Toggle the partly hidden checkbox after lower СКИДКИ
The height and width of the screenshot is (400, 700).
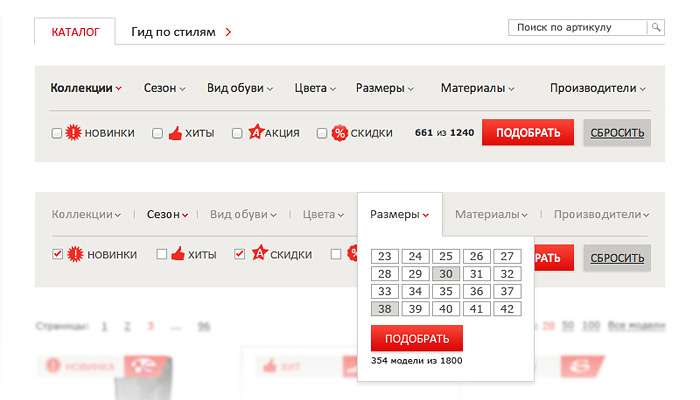pos(336,254)
